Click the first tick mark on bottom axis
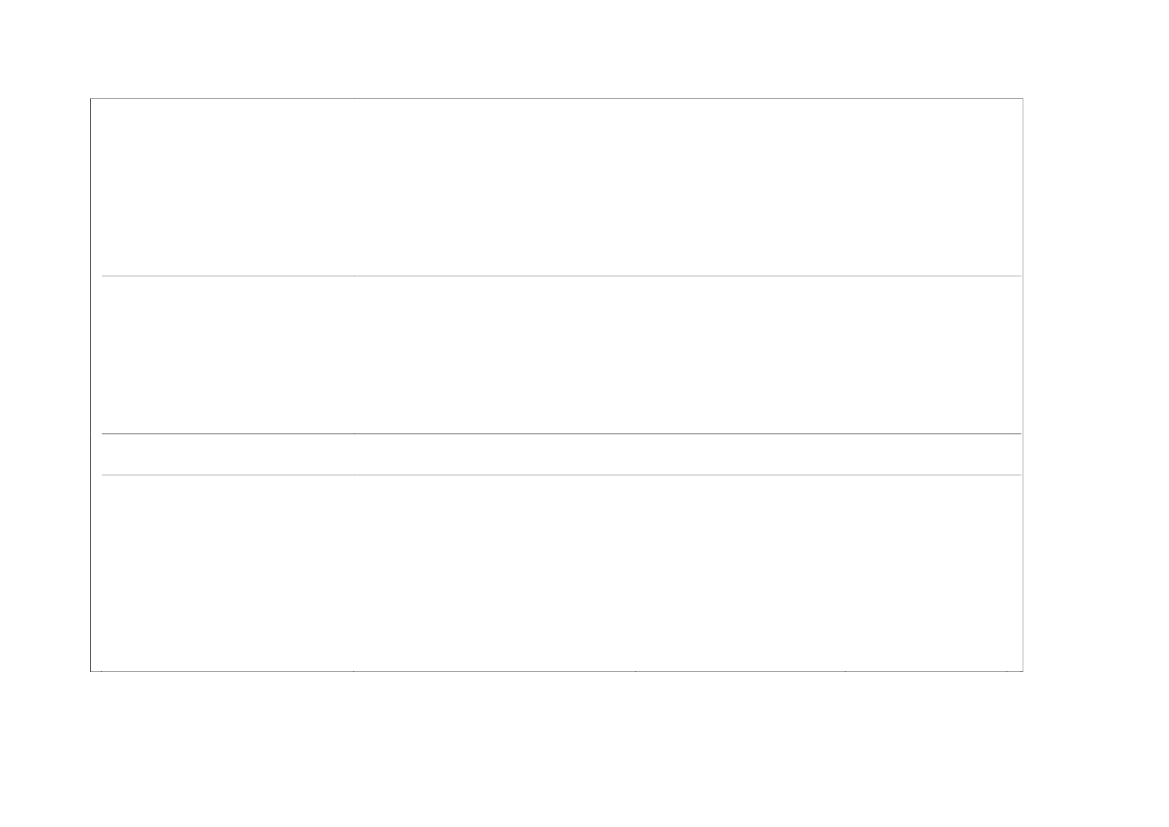Screen dimensions: 1169x827 [x=102, y=672]
